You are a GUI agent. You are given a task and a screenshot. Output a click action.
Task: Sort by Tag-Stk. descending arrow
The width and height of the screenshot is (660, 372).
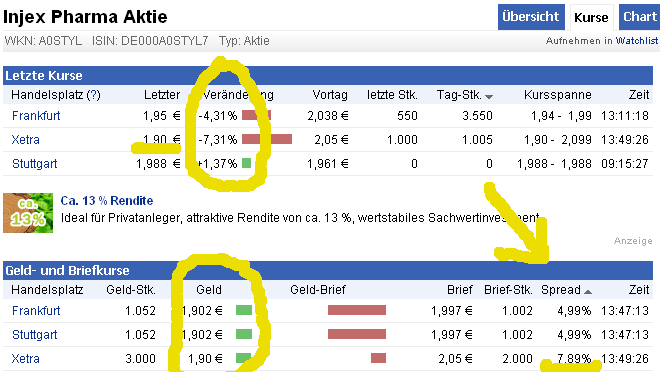click(489, 97)
